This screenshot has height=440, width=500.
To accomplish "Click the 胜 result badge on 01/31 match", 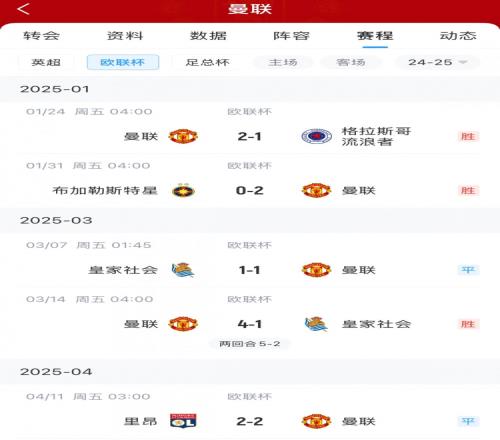I will tap(468, 190).
